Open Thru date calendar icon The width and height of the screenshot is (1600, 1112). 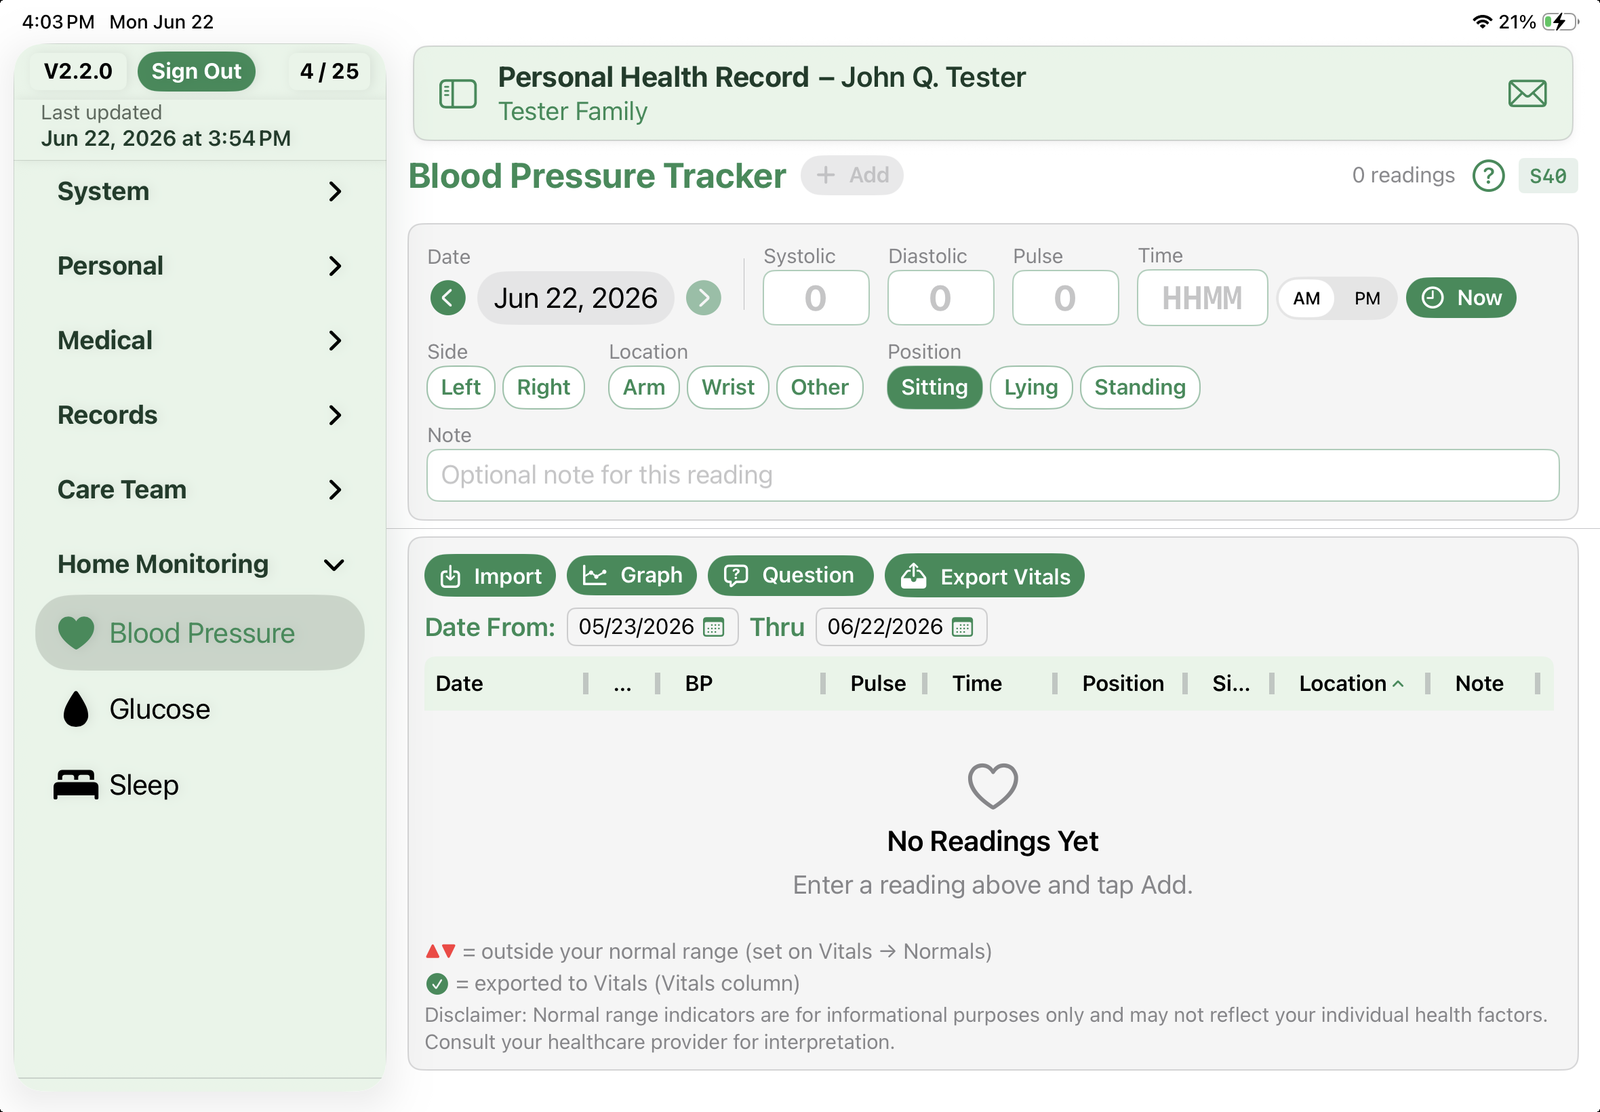coord(963,627)
